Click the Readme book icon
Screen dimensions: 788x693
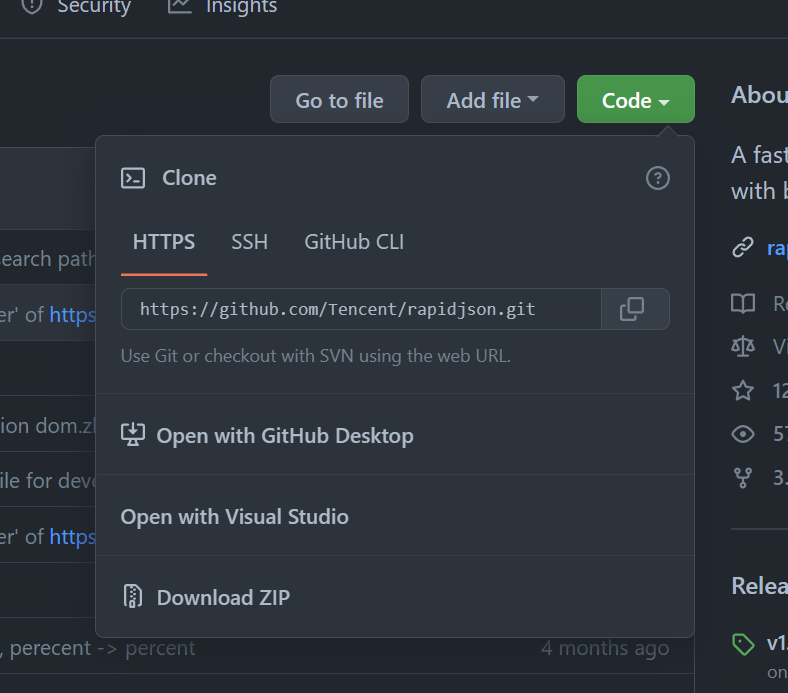743,303
